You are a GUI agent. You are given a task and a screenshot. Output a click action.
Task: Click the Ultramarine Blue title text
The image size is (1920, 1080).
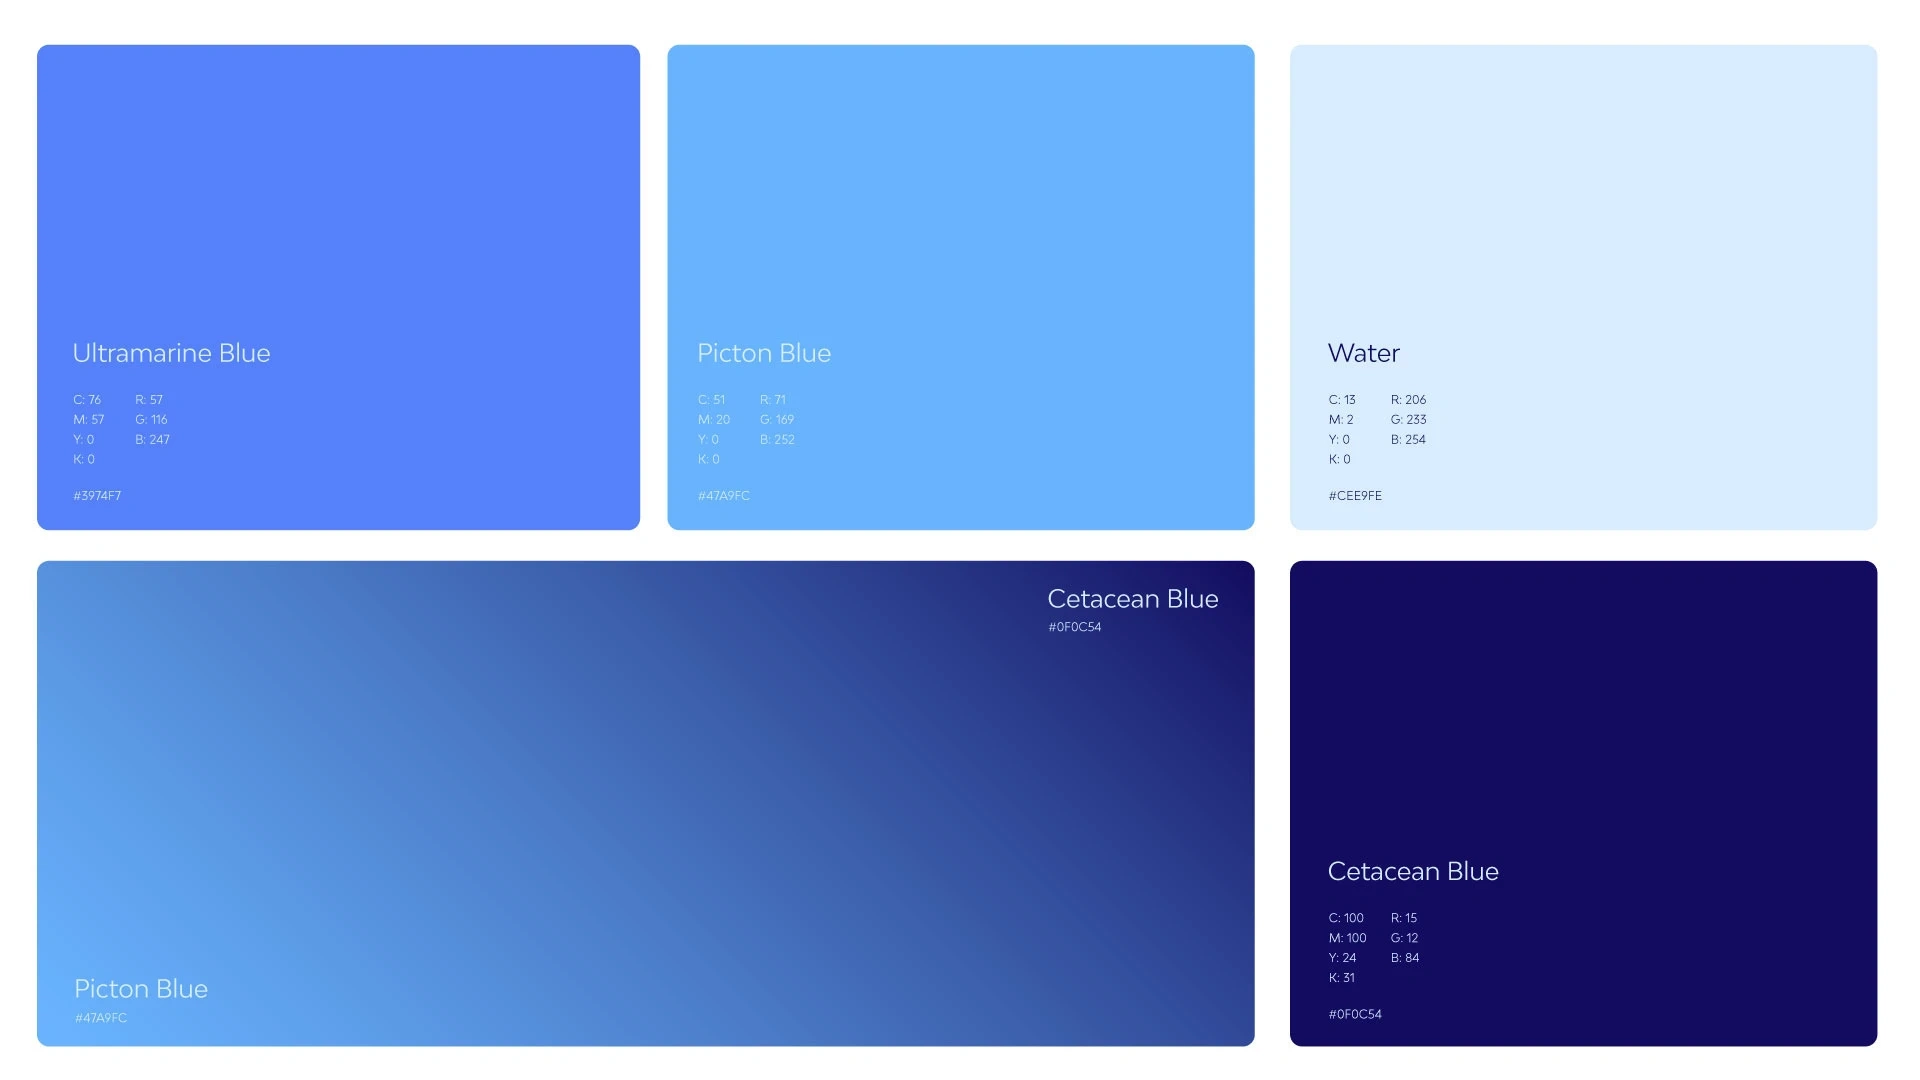pyautogui.click(x=170, y=353)
